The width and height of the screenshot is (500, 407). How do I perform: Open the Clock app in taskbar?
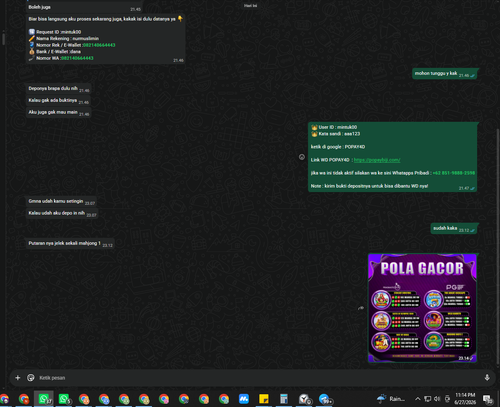click(x=304, y=399)
